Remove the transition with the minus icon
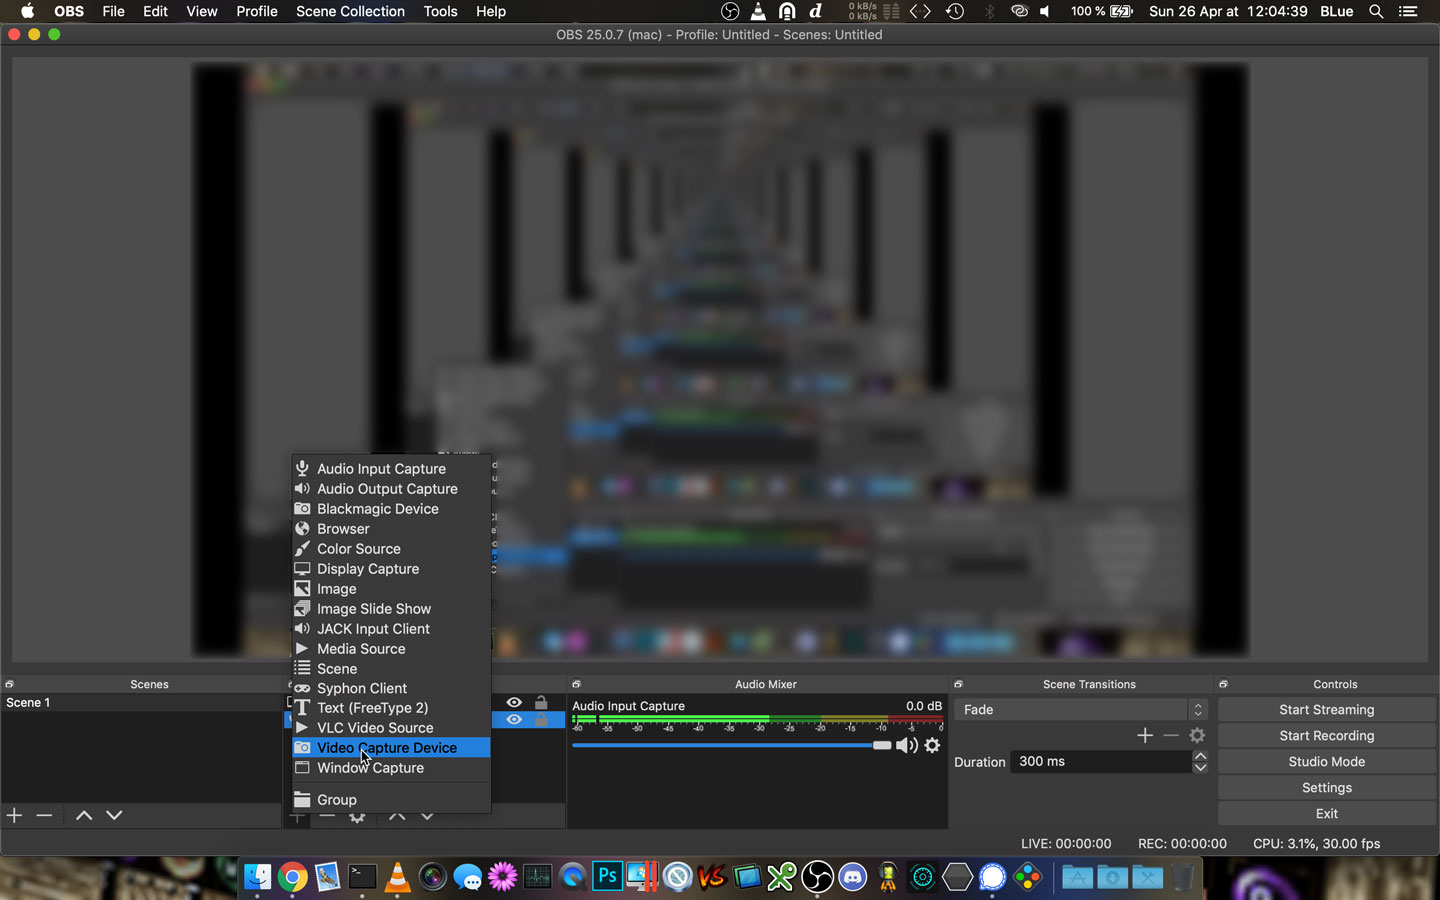Viewport: 1440px width, 900px height. click(x=1171, y=735)
